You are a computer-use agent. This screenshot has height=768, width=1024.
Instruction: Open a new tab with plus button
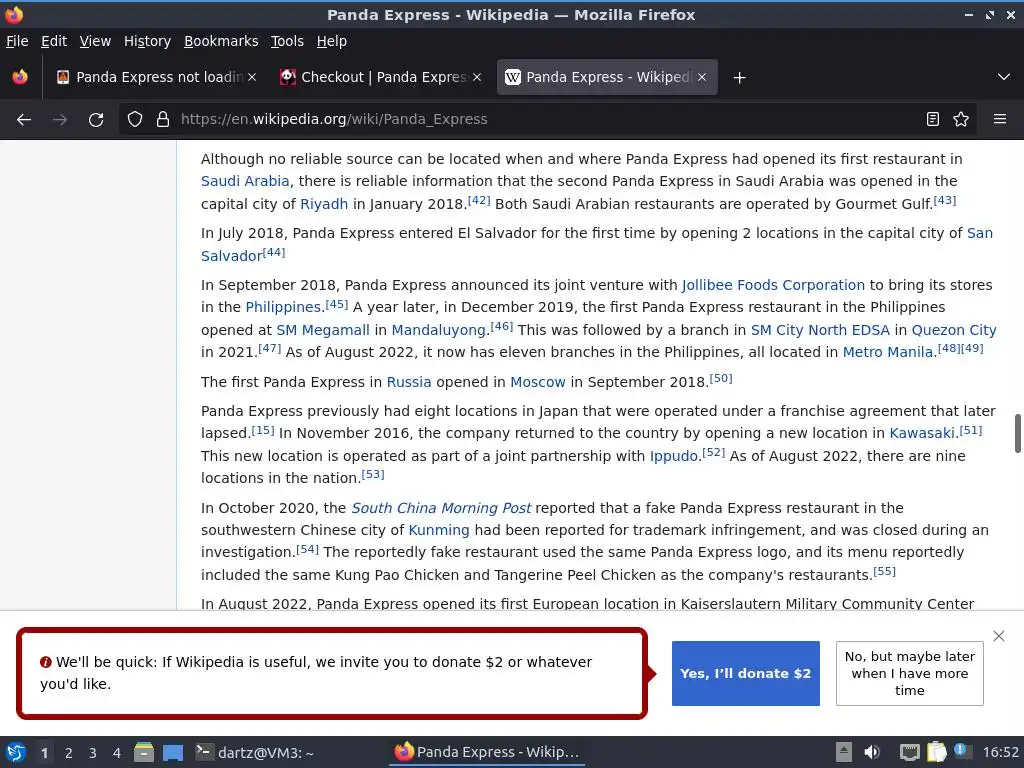[739, 78]
